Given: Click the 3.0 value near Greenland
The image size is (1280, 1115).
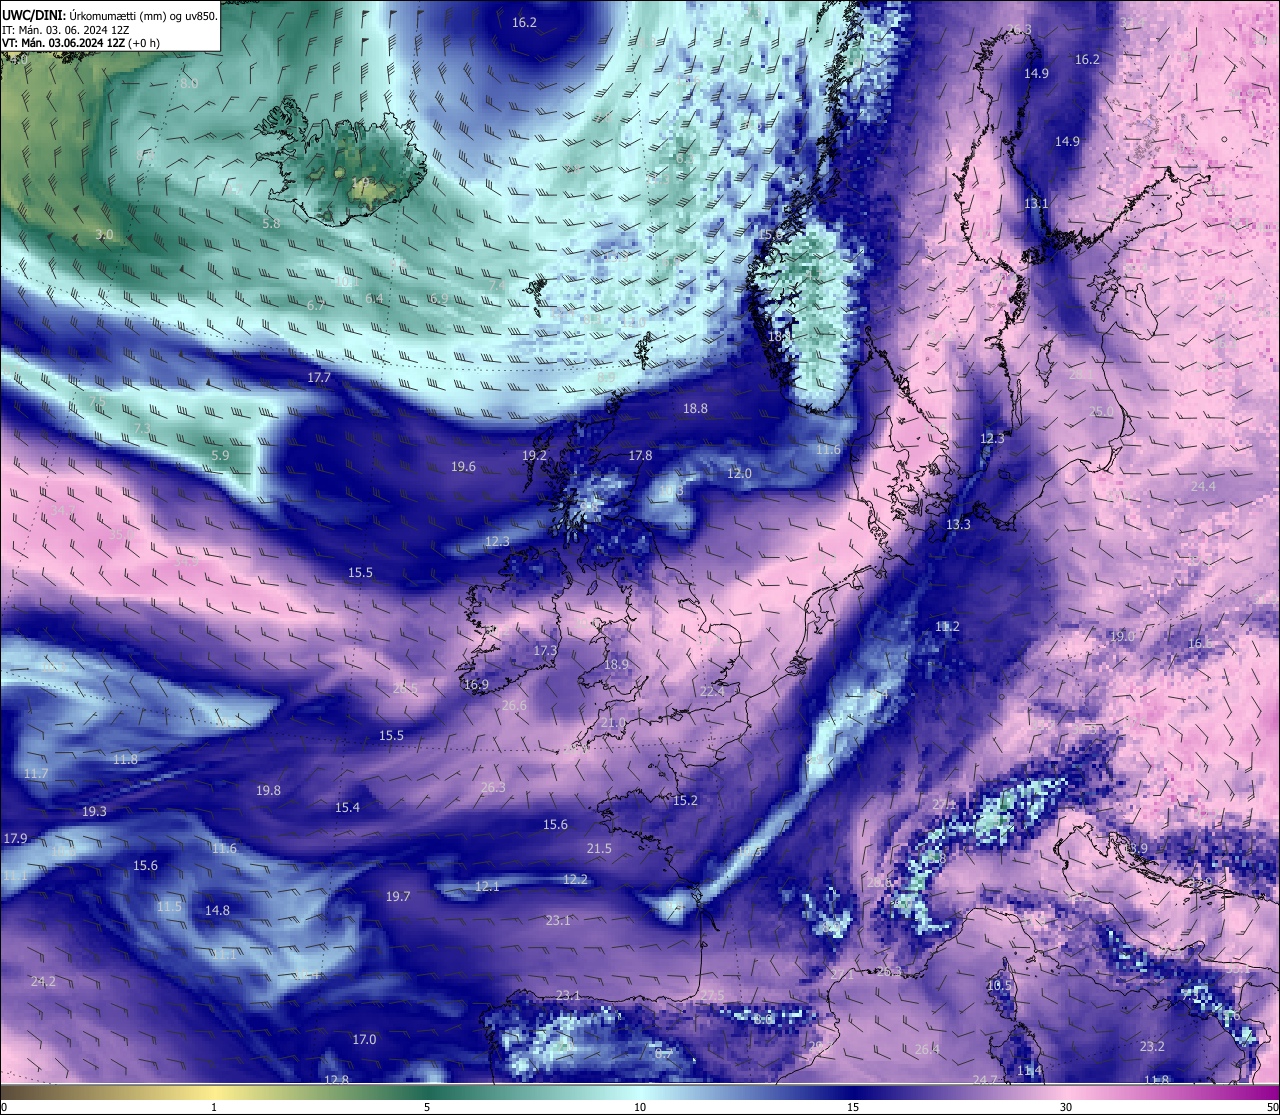Looking at the screenshot, I should [x=104, y=234].
